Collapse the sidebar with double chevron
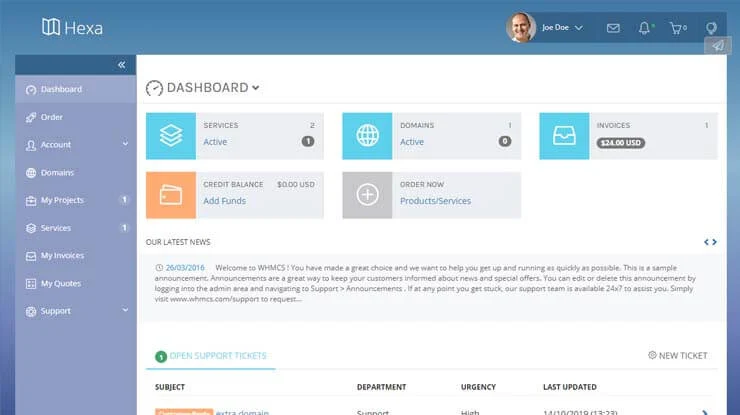 point(122,65)
